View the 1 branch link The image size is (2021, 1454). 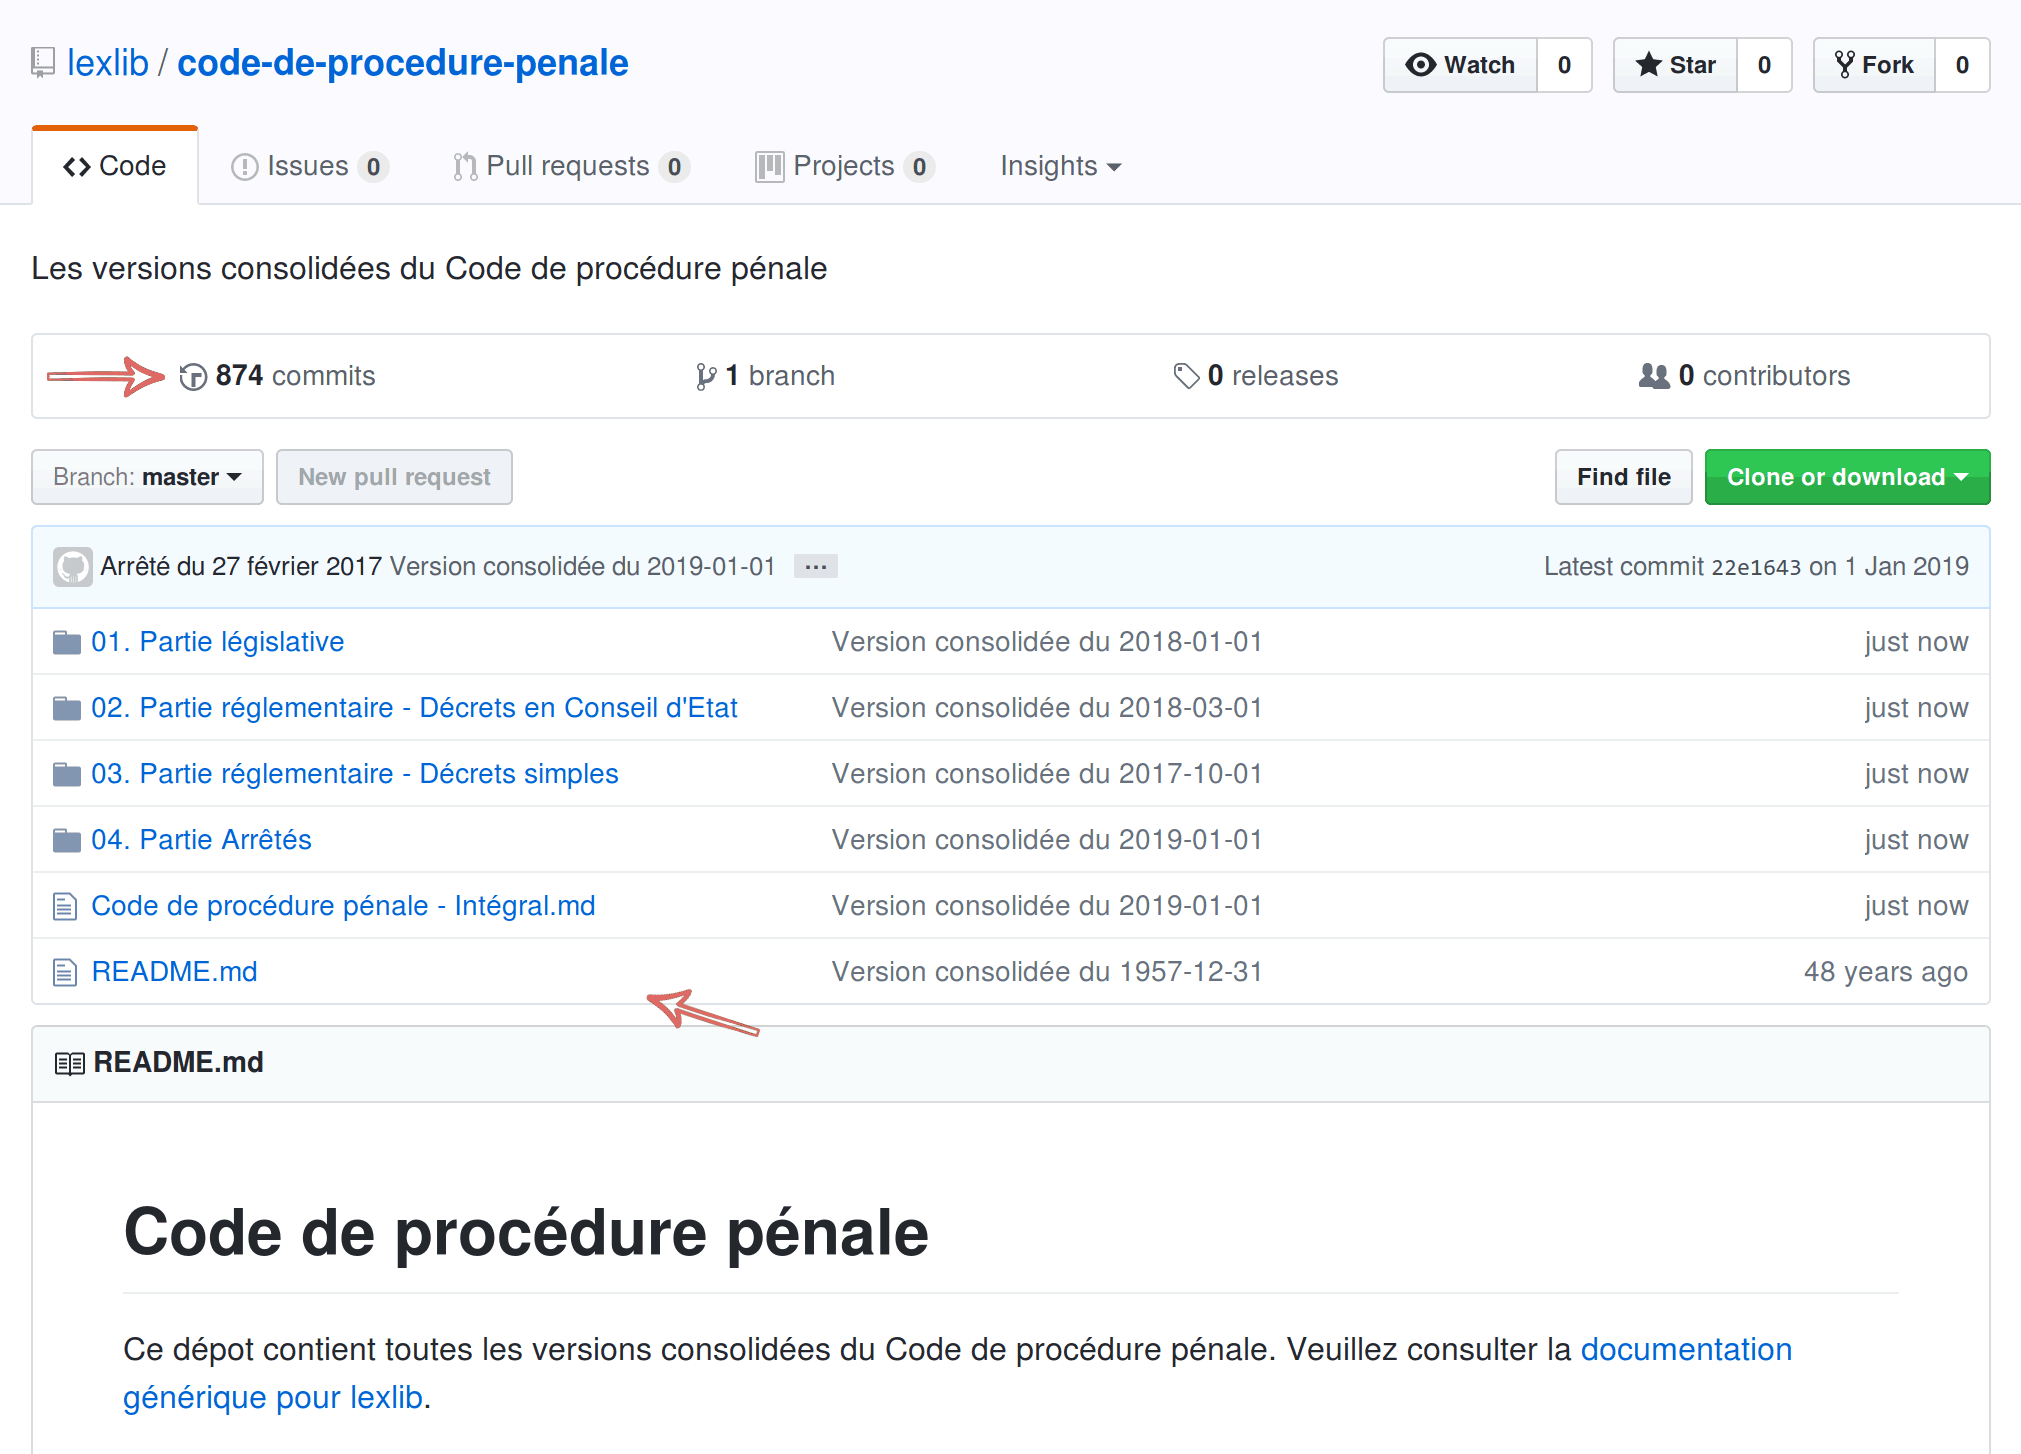765,376
